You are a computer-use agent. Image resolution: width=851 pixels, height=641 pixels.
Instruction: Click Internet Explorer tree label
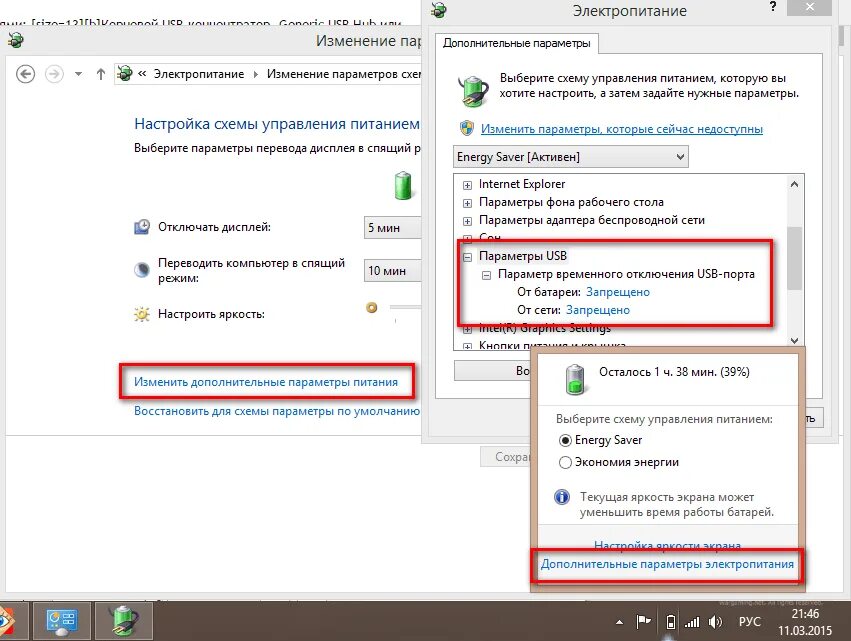point(522,184)
